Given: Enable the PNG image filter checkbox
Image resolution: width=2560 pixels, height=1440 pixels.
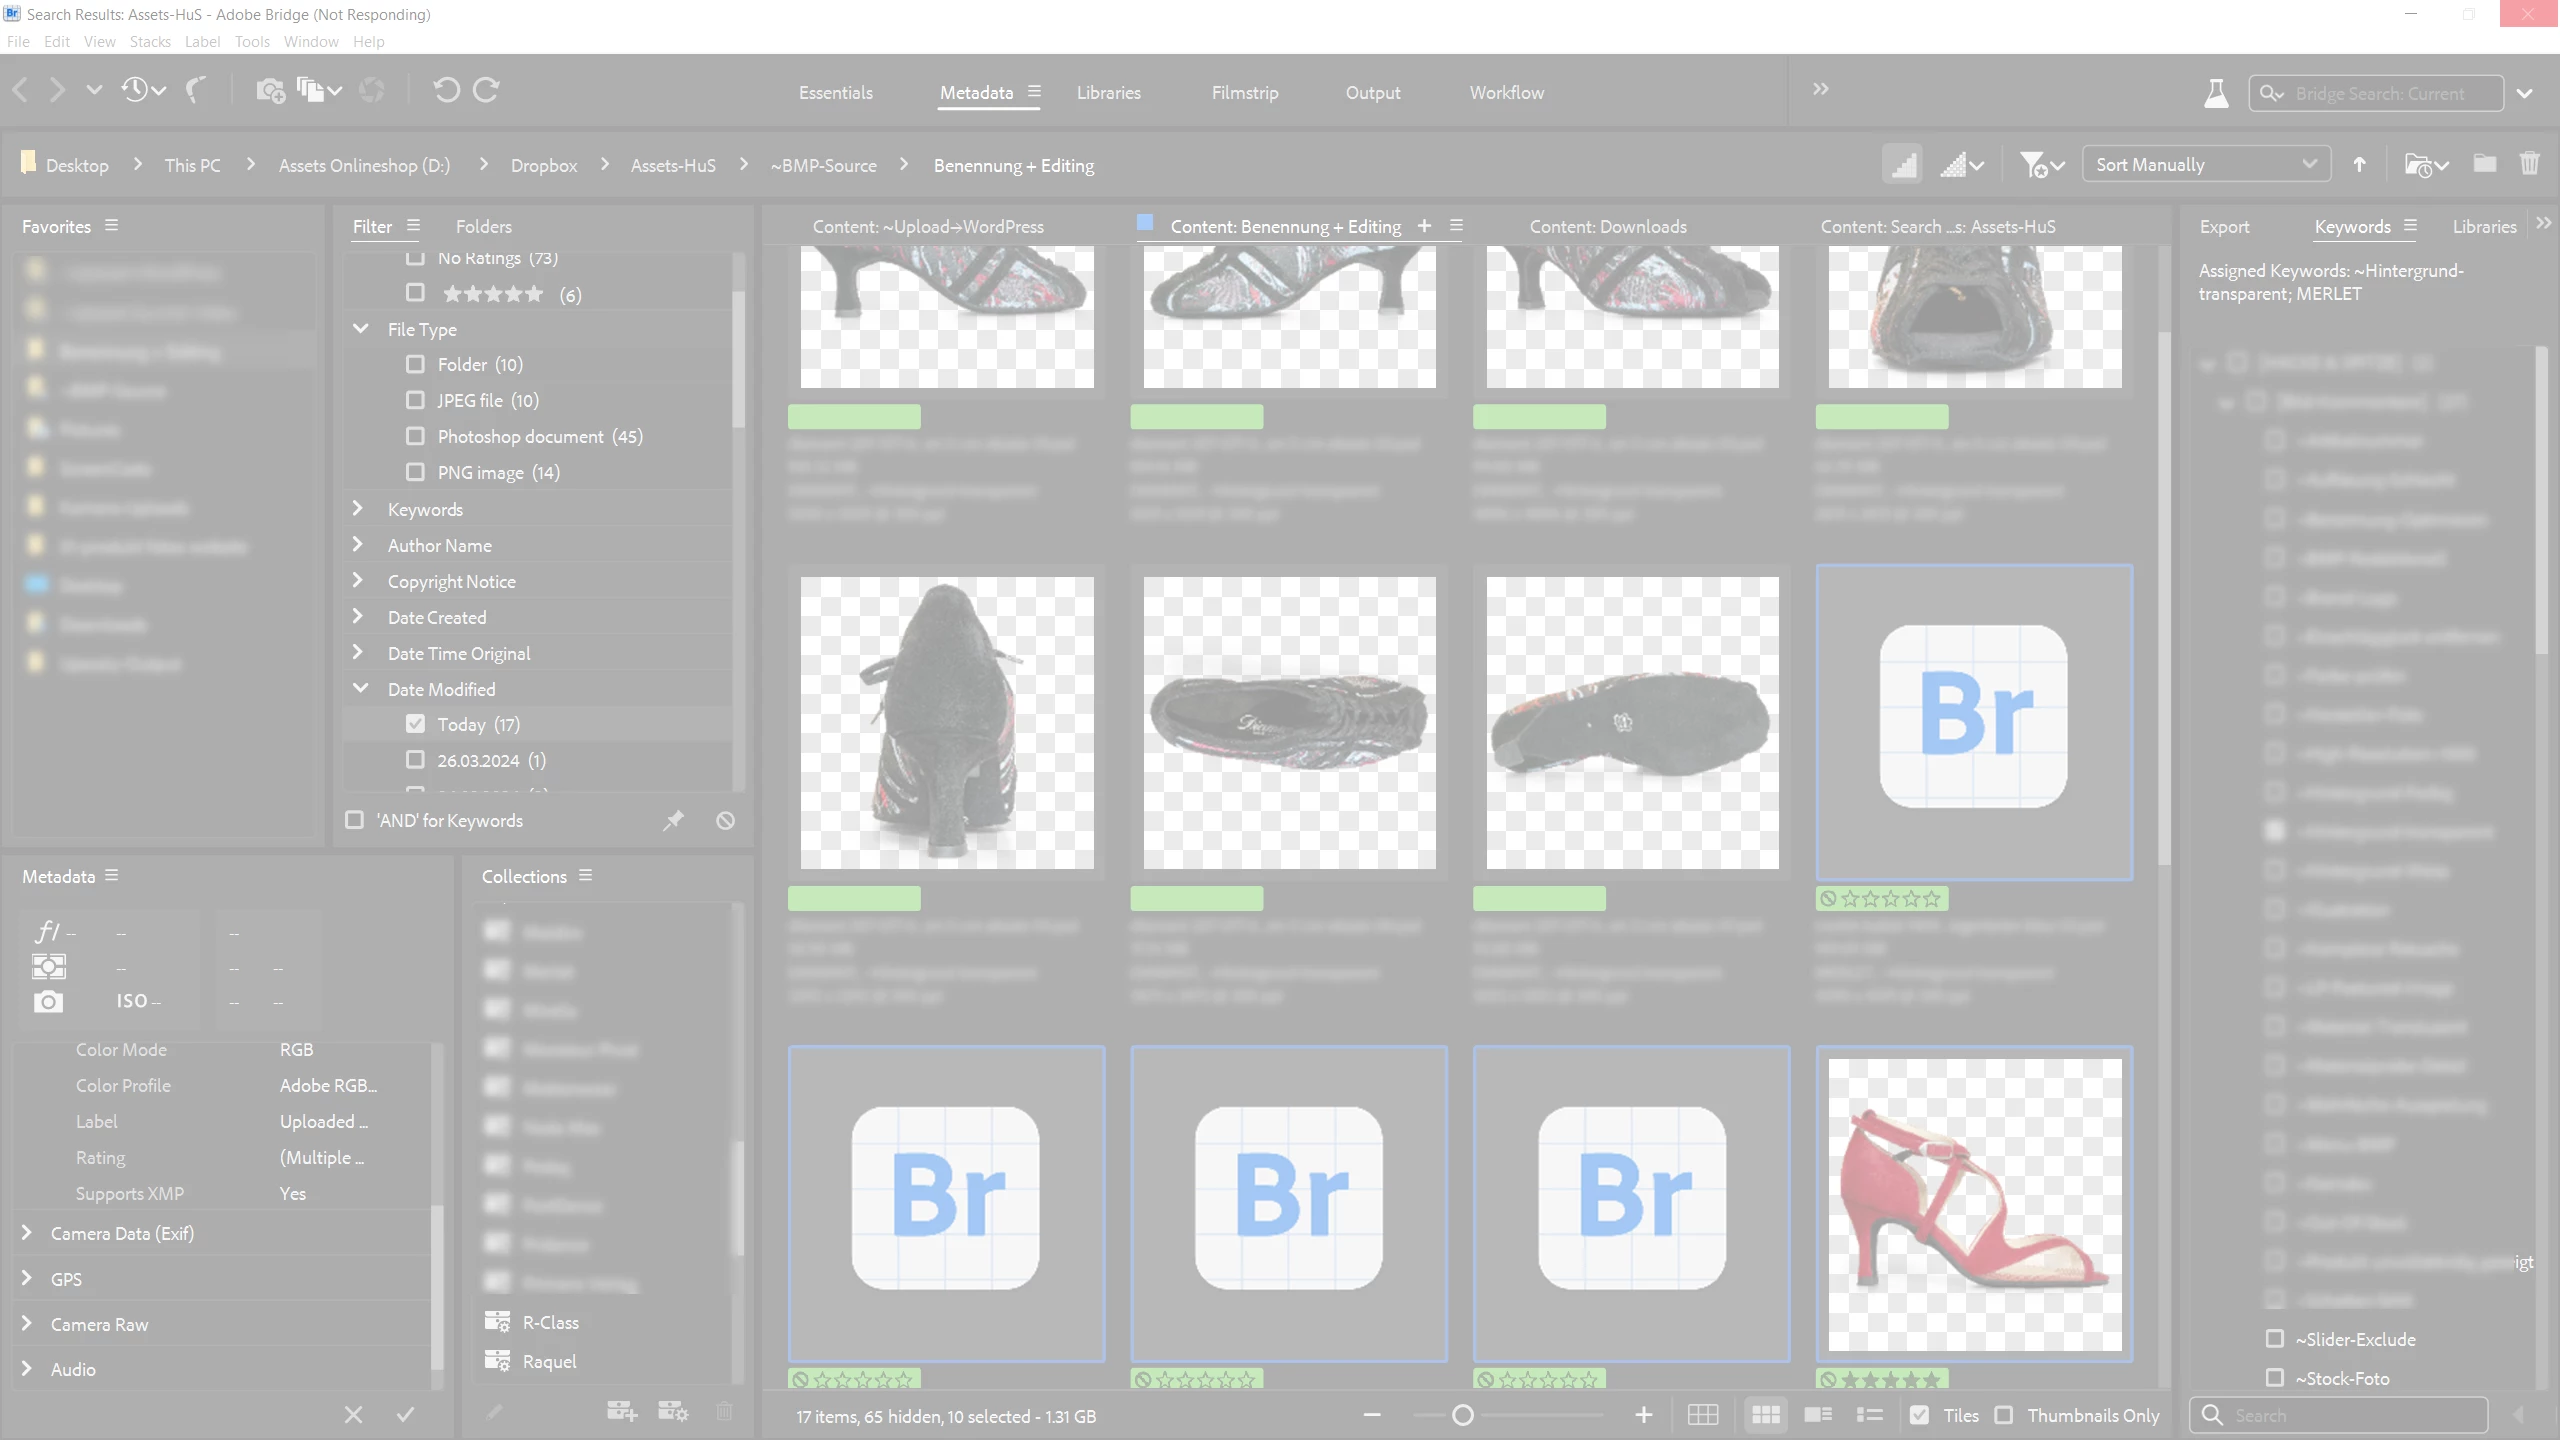Looking at the screenshot, I should tap(415, 472).
